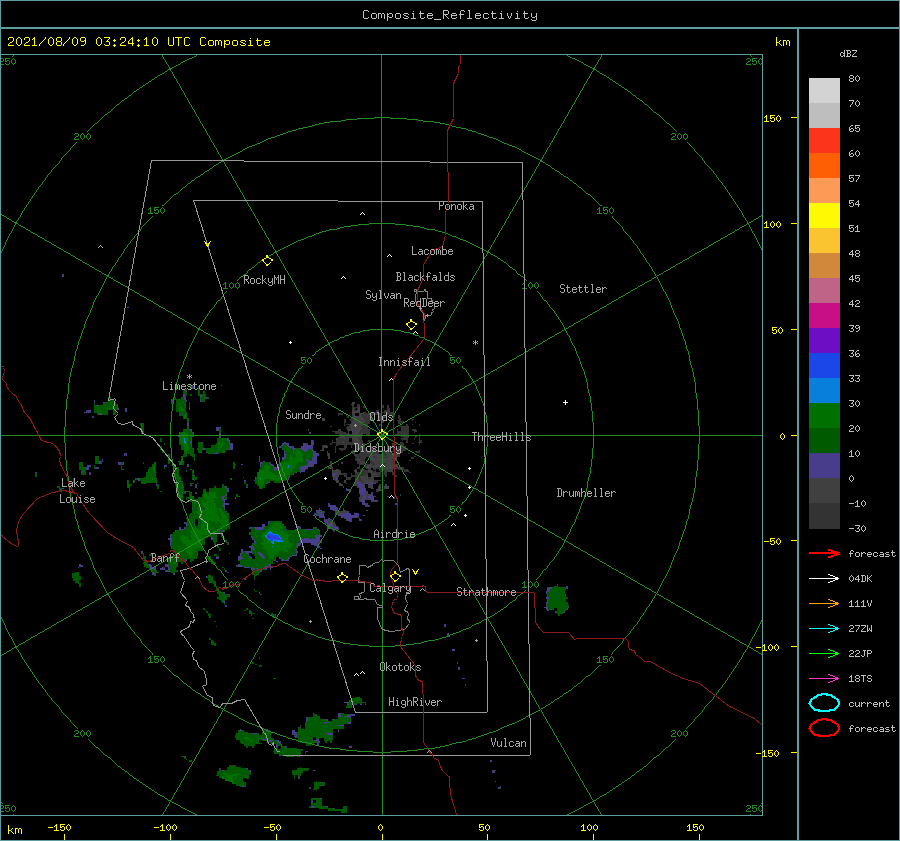Click the light blue legend swatch
Viewport: 900px width, 841px height.
pyautogui.click(x=824, y=390)
